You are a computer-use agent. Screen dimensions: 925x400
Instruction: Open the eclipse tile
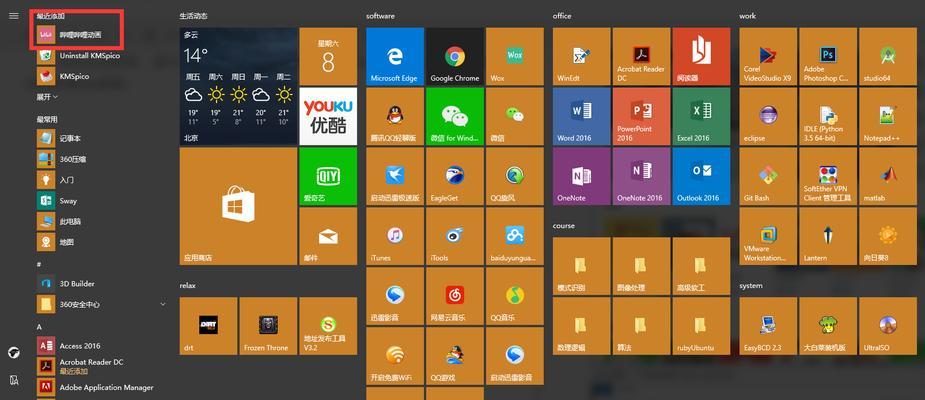[x=768, y=116]
